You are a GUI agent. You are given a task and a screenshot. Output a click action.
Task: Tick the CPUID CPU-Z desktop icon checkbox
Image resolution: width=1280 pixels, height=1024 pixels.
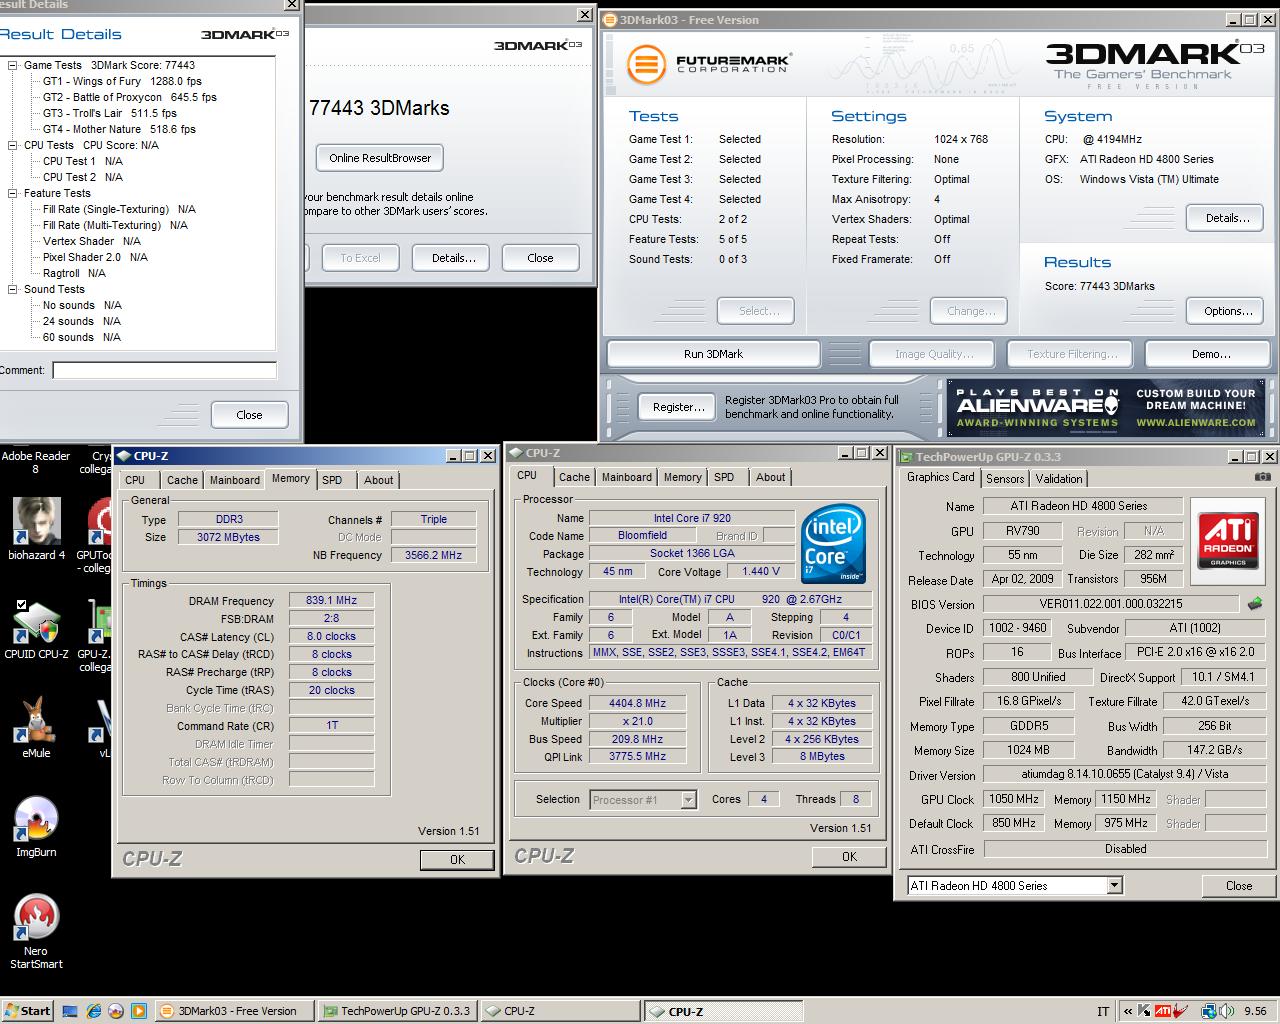click(21, 604)
